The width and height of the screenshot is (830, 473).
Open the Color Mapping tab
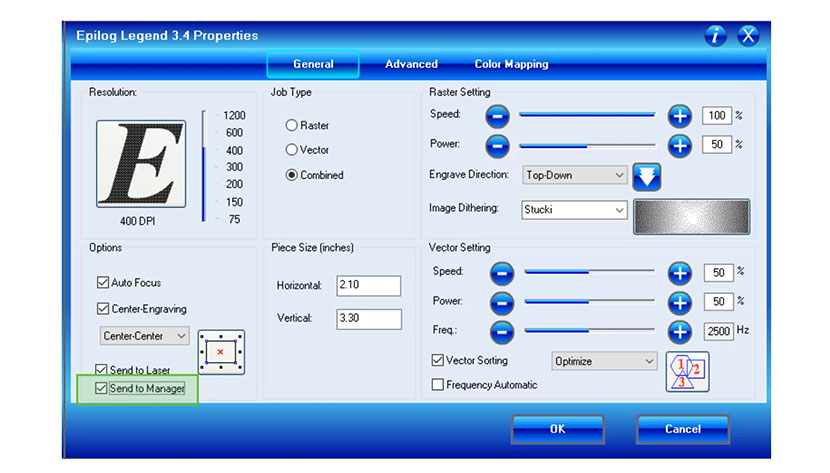[511, 64]
